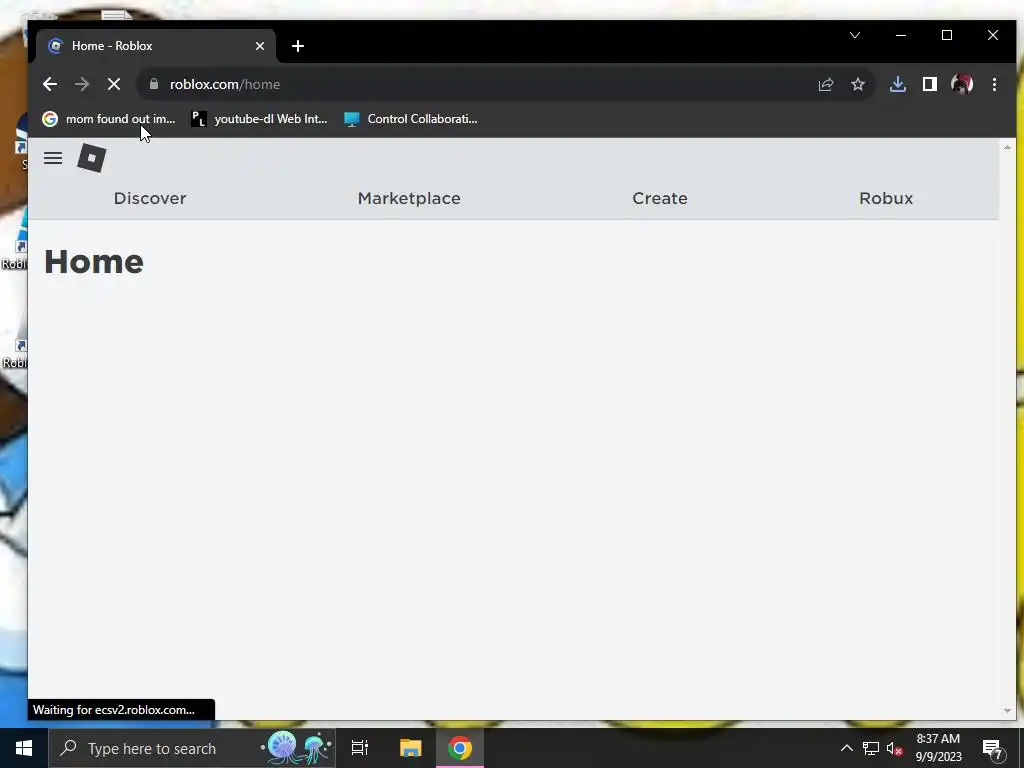Screen dimensions: 1024x768
Task: Close the Home - Roblox tab
Action: (x=260, y=46)
